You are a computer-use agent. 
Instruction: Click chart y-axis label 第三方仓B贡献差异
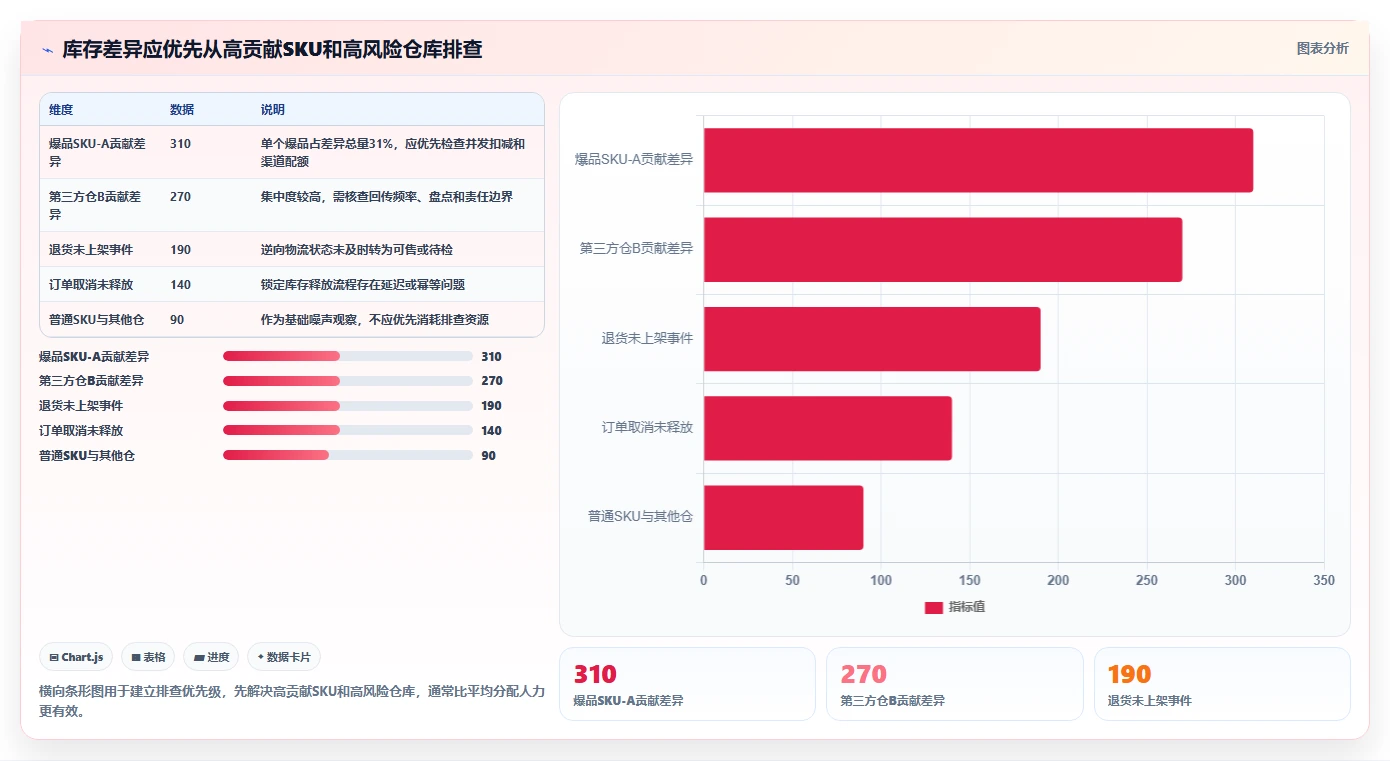coord(637,248)
